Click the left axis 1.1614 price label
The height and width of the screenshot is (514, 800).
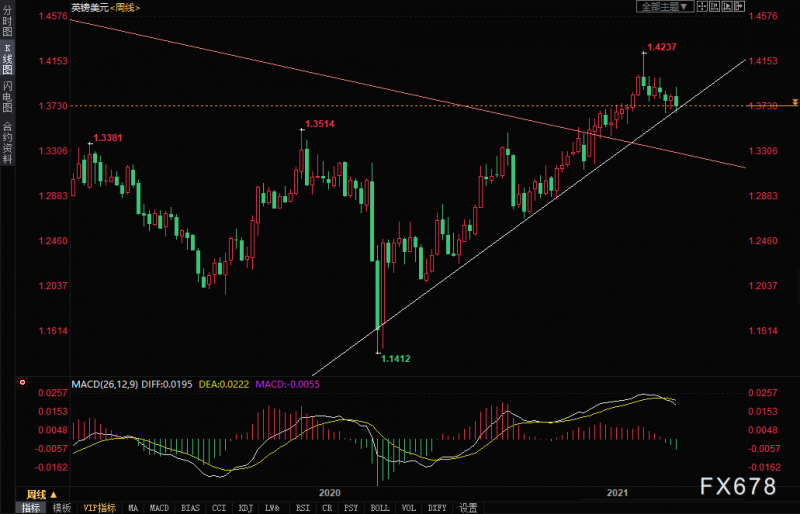[x=53, y=331]
